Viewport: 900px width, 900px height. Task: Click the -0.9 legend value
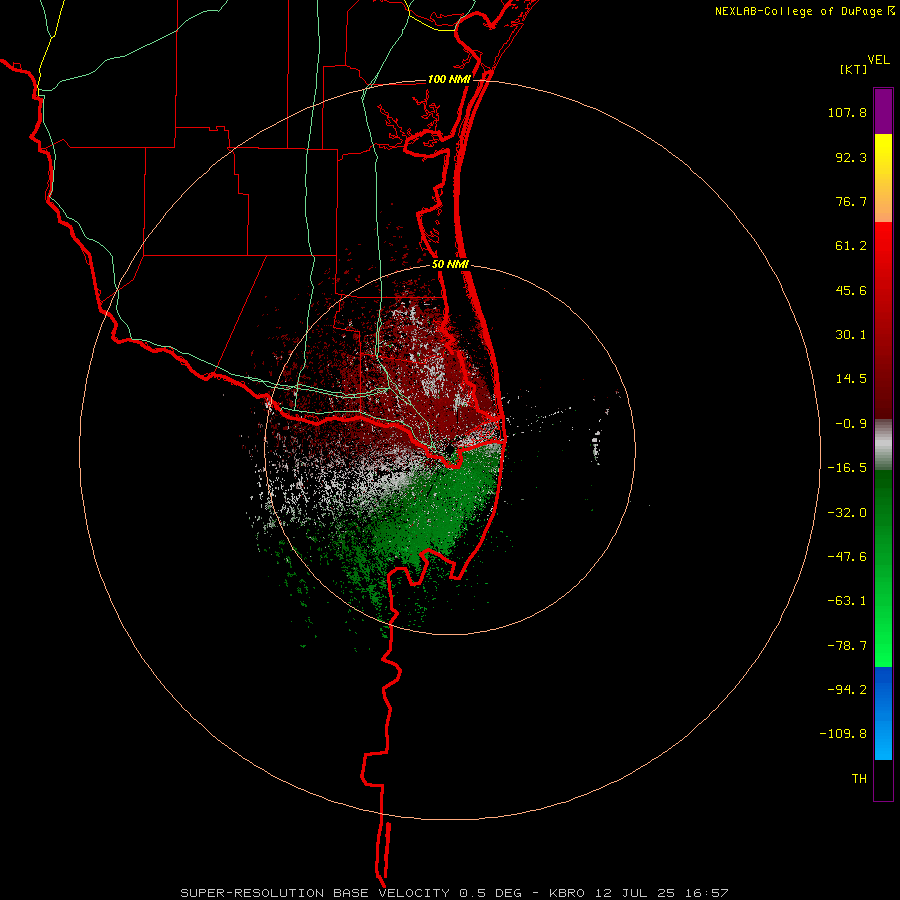pos(851,424)
